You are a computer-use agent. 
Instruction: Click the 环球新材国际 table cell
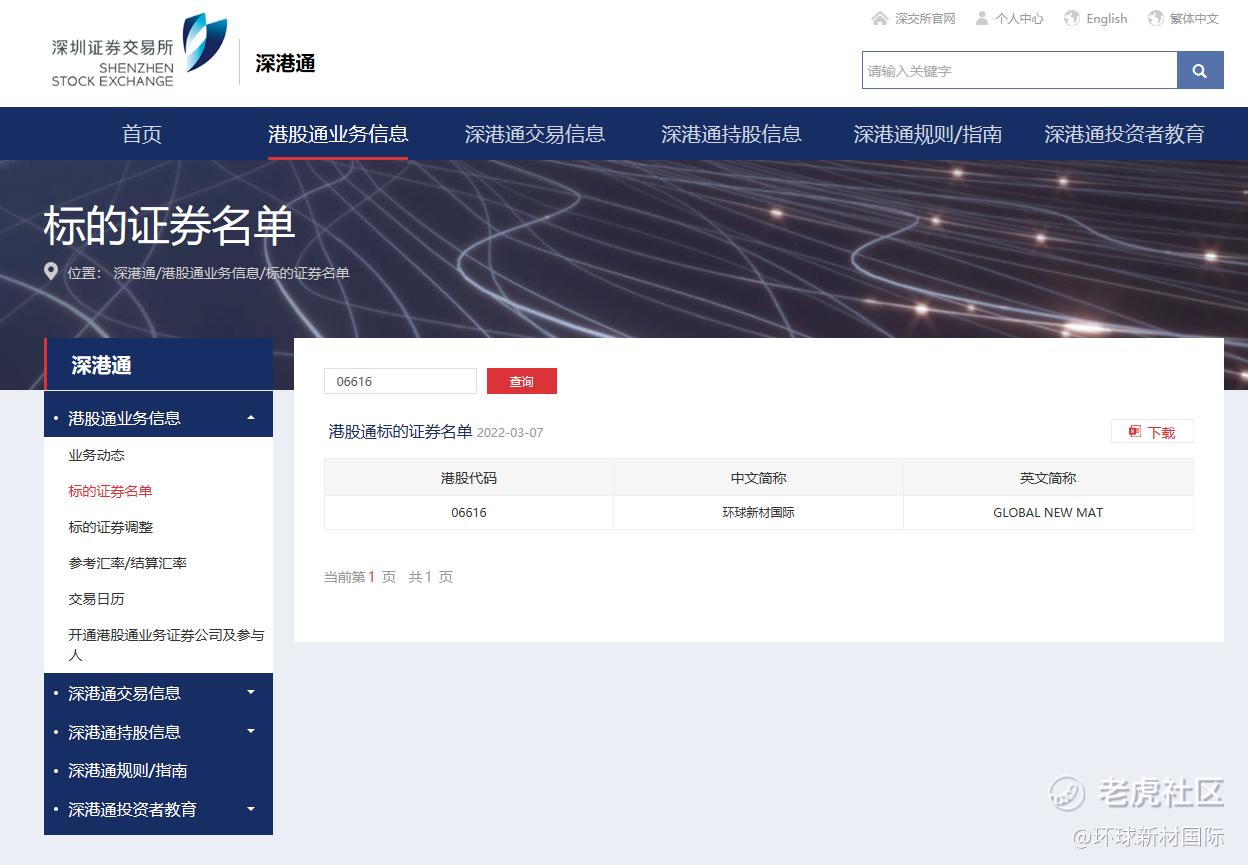pos(759,513)
